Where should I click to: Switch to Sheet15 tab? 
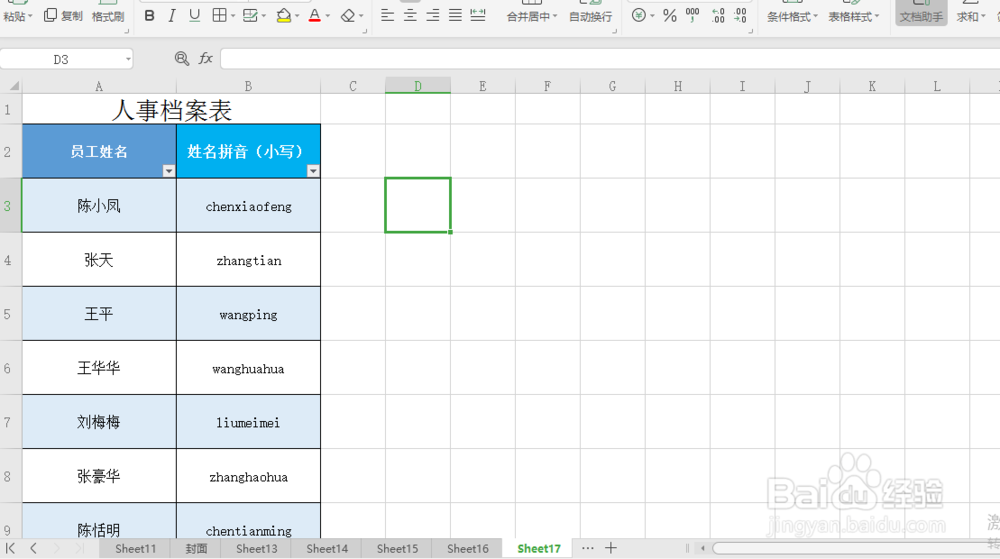[397, 549]
